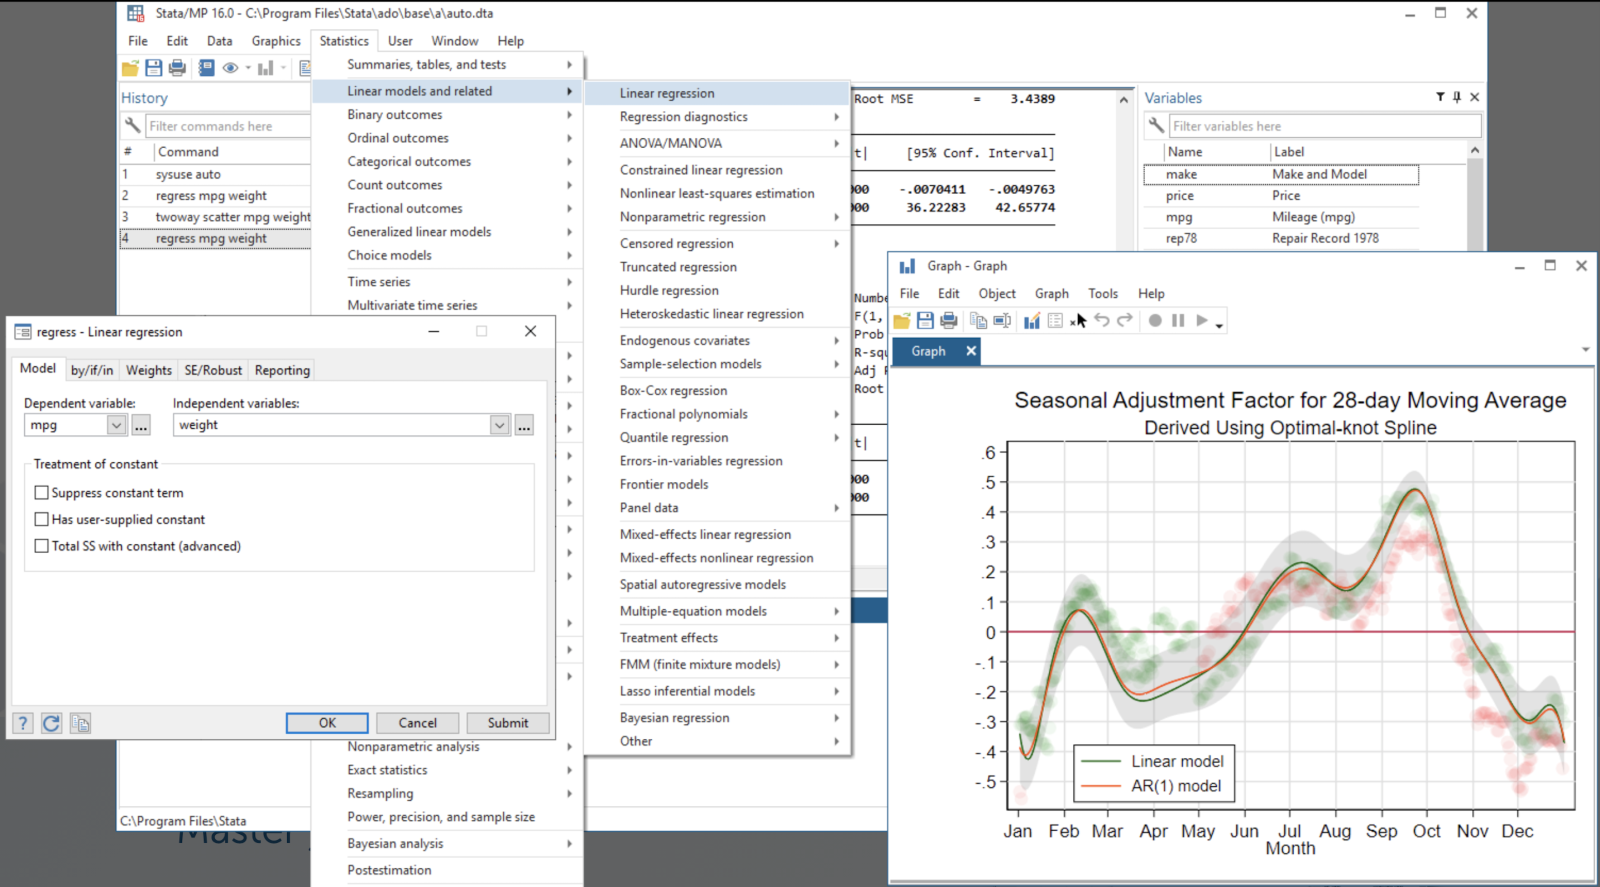Open the Dependent variable dropdown arrow
Screen dimensions: 1600x887
(x=116, y=425)
